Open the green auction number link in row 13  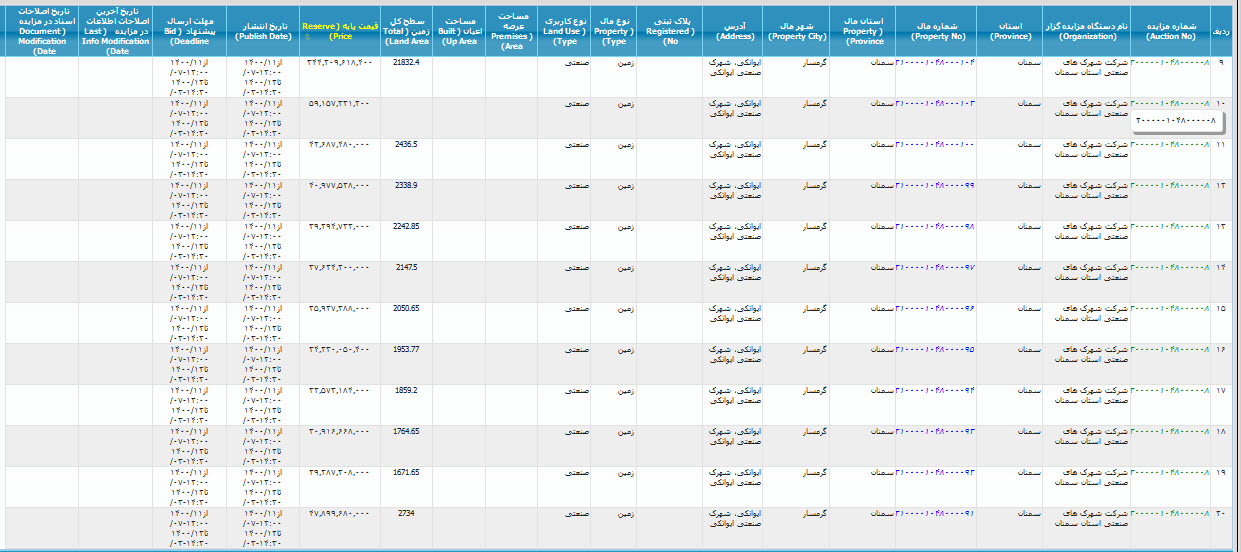[x=1170, y=227]
